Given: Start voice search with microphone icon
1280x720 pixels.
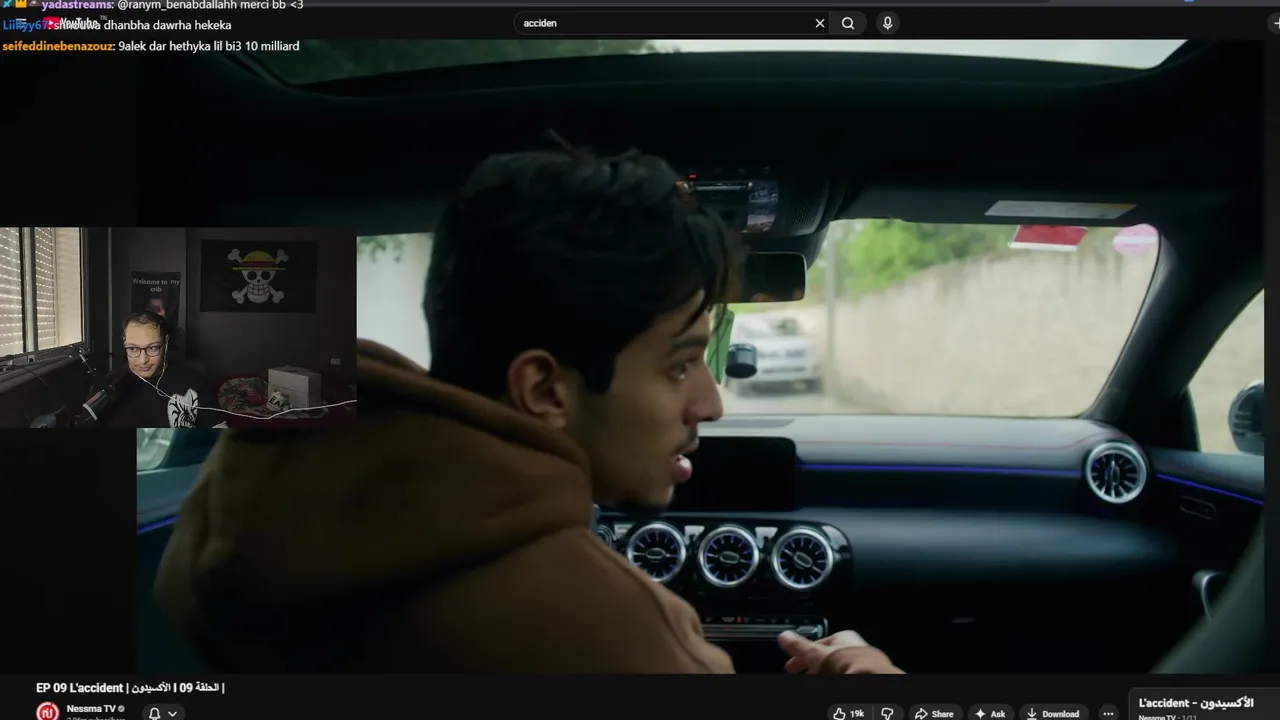Looking at the screenshot, I should [x=887, y=23].
